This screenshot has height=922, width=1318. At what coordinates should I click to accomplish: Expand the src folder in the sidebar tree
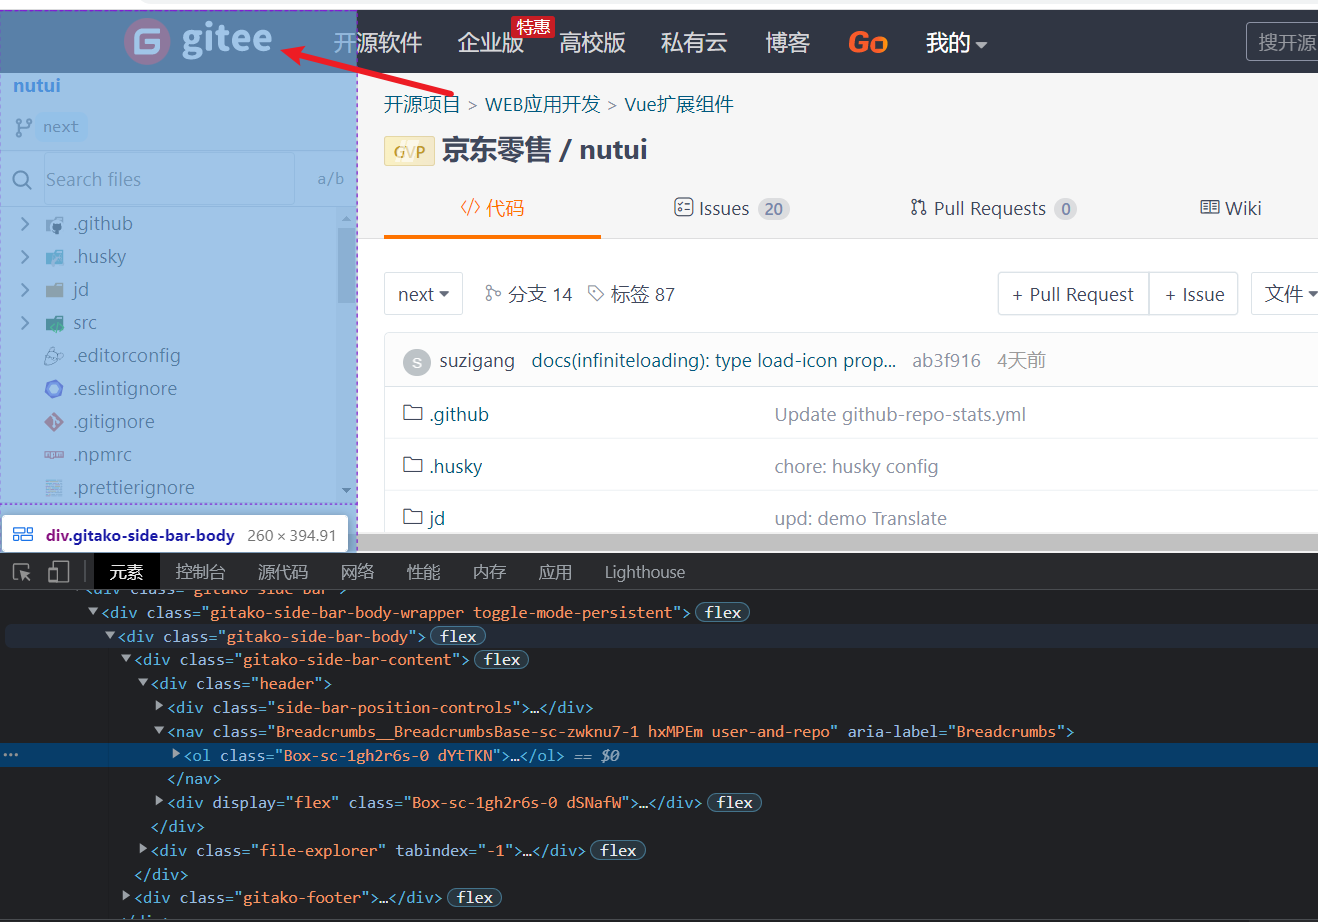pos(25,323)
